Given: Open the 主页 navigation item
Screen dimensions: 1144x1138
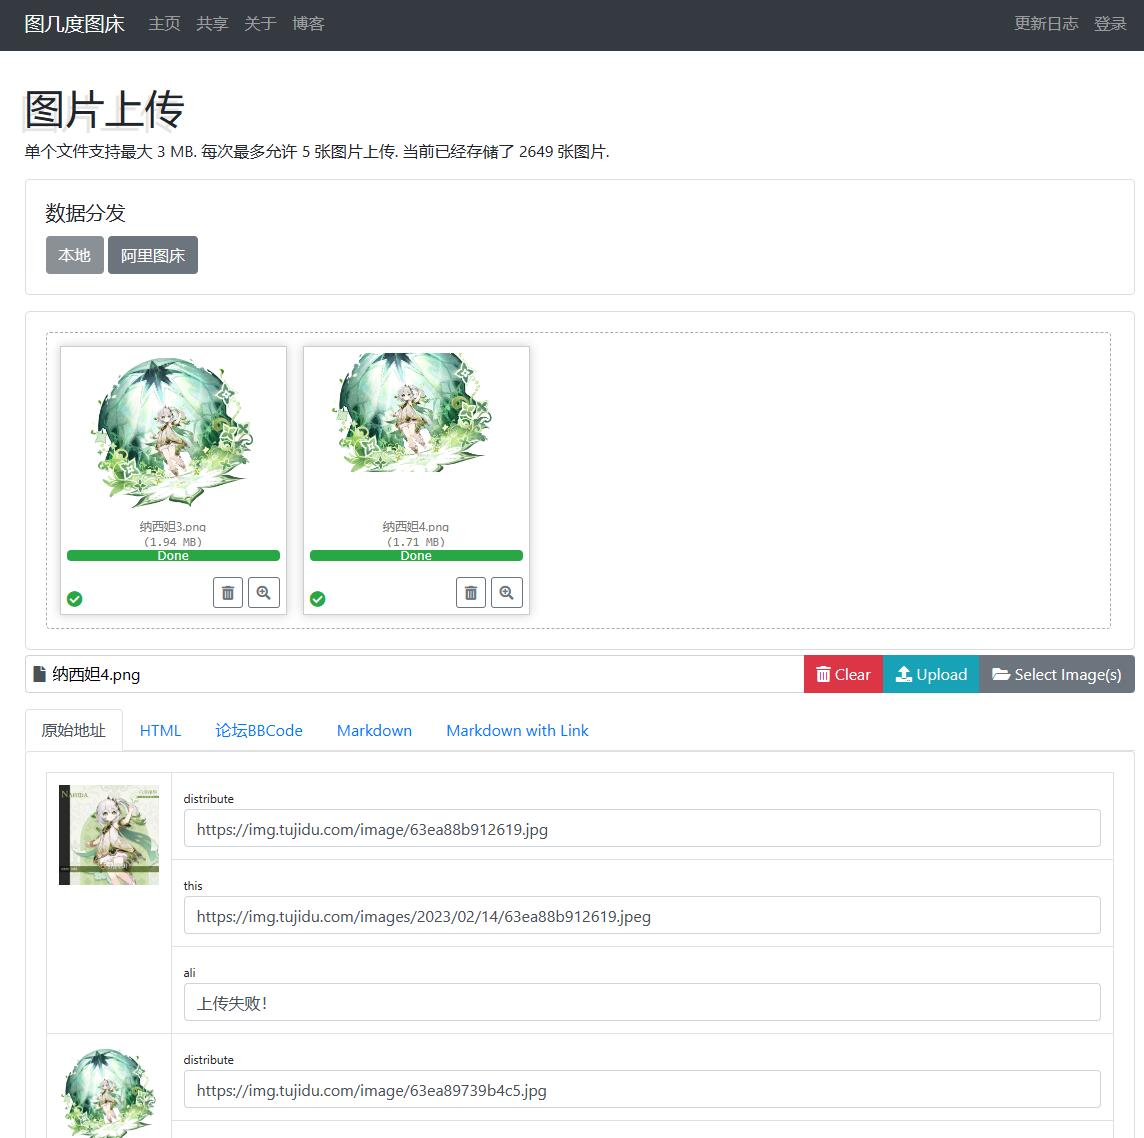Looking at the screenshot, I should coord(164,24).
